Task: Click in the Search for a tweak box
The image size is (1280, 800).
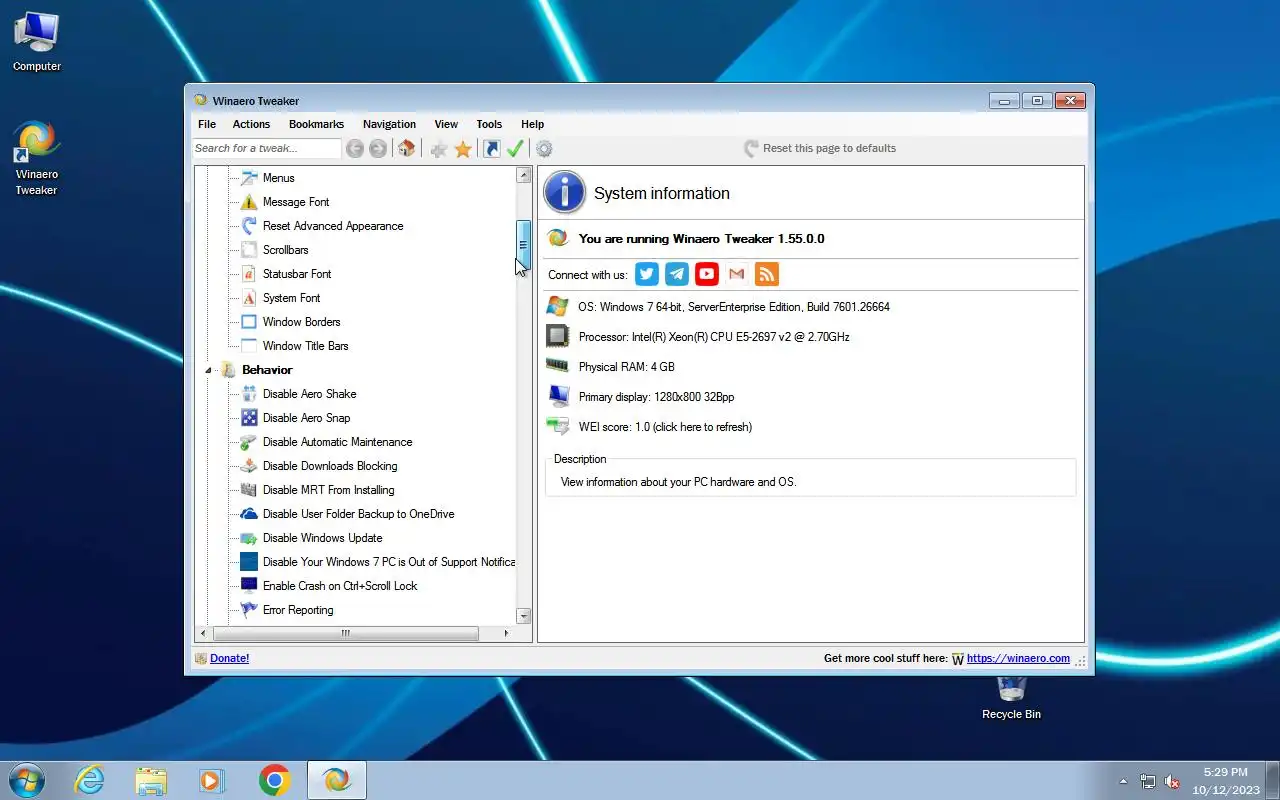Action: coord(267,148)
